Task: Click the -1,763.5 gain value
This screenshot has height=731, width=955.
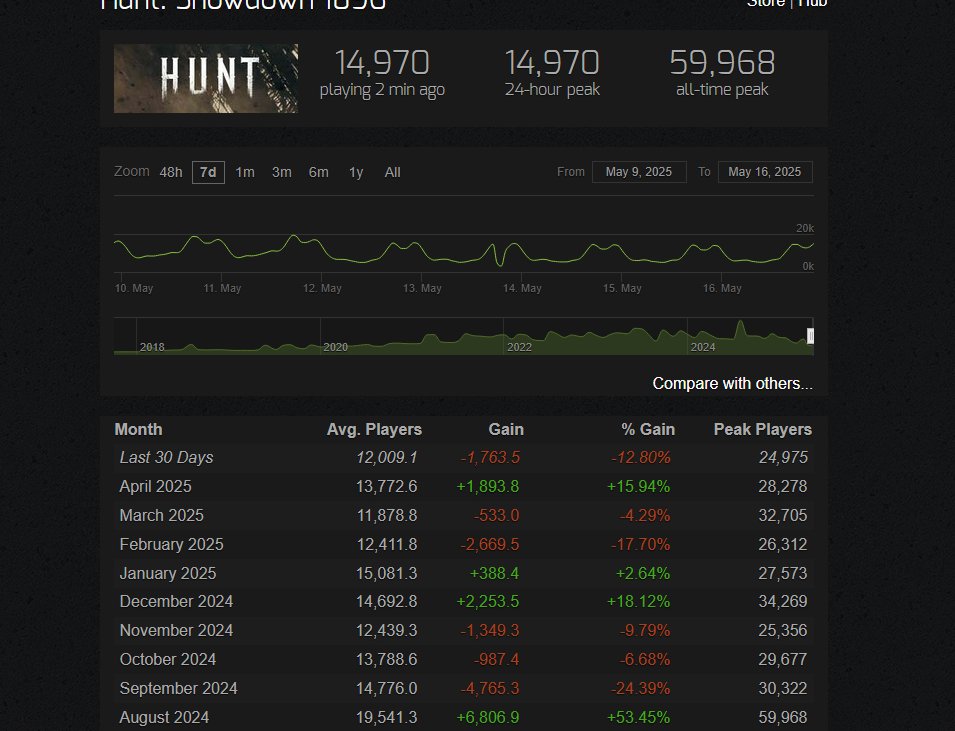Action: coord(490,457)
